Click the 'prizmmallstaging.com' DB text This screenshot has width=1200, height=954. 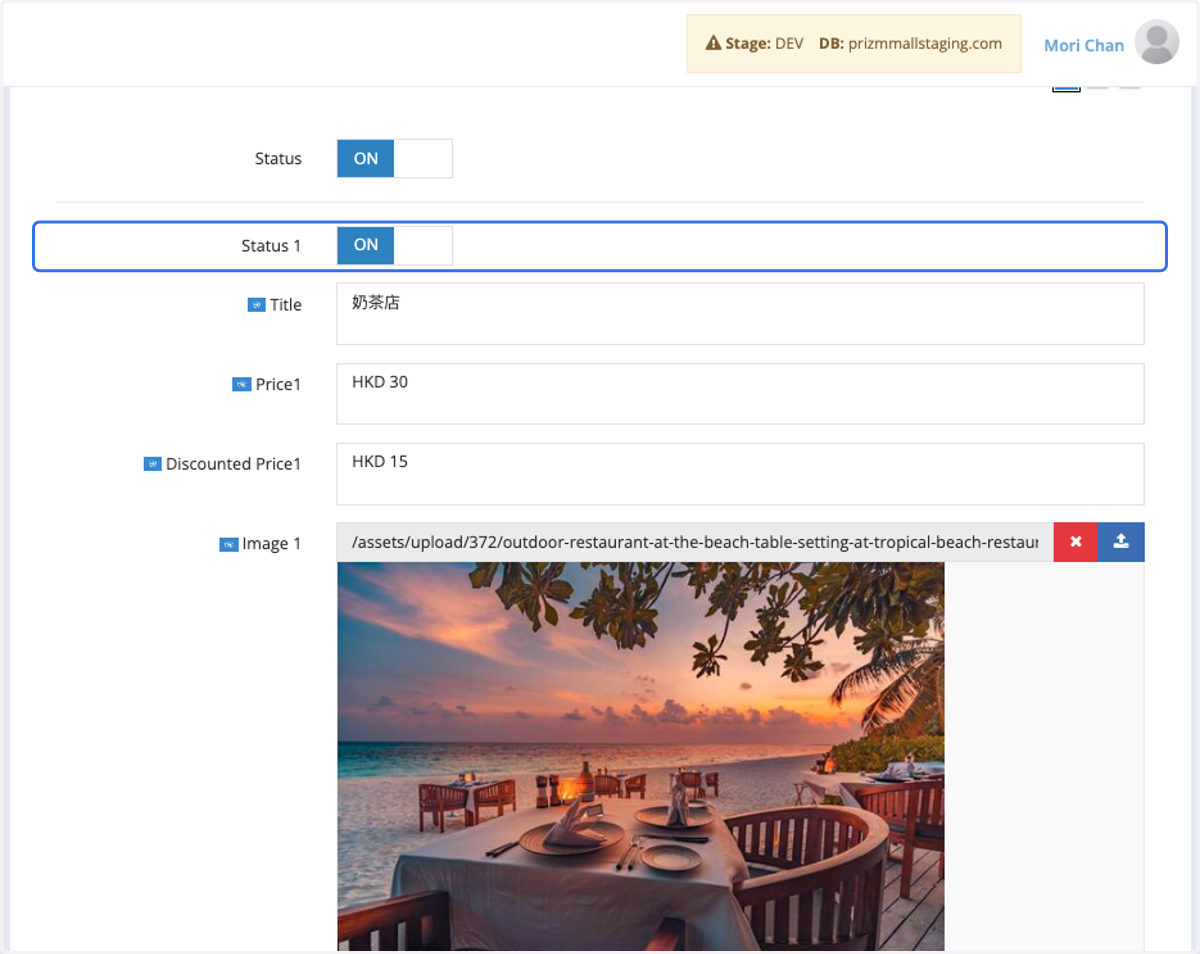925,44
